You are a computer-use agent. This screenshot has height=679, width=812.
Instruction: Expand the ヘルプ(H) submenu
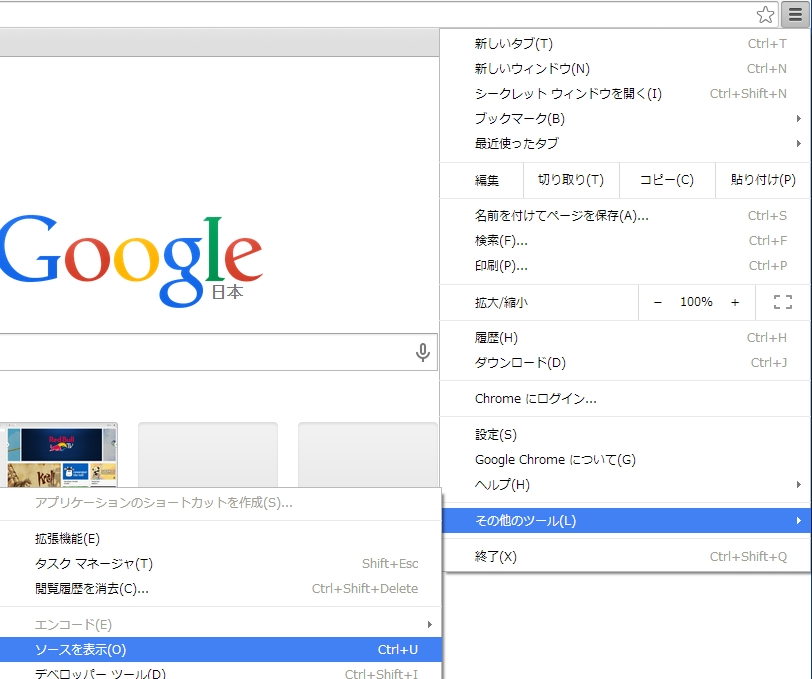(x=626, y=485)
